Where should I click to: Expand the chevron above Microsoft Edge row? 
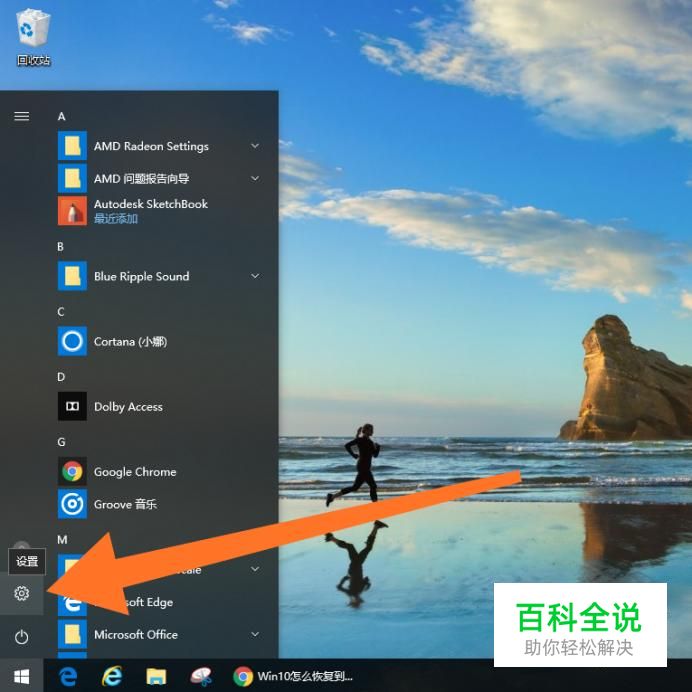(x=255, y=569)
